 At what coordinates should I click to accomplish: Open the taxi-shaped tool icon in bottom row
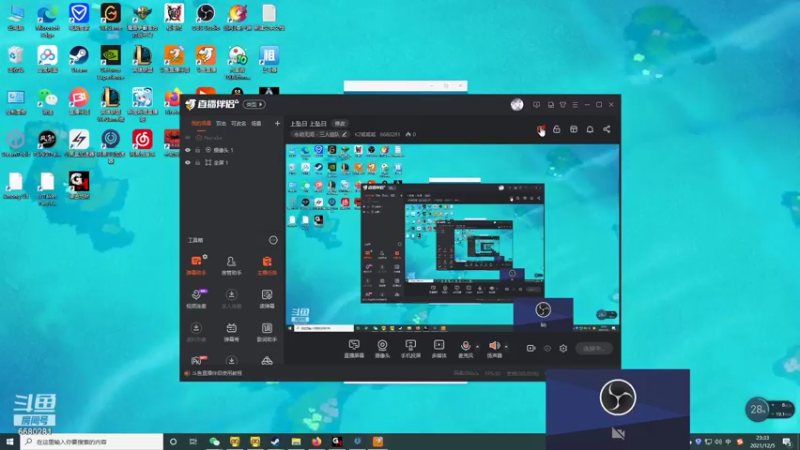pyautogui.click(x=267, y=361)
